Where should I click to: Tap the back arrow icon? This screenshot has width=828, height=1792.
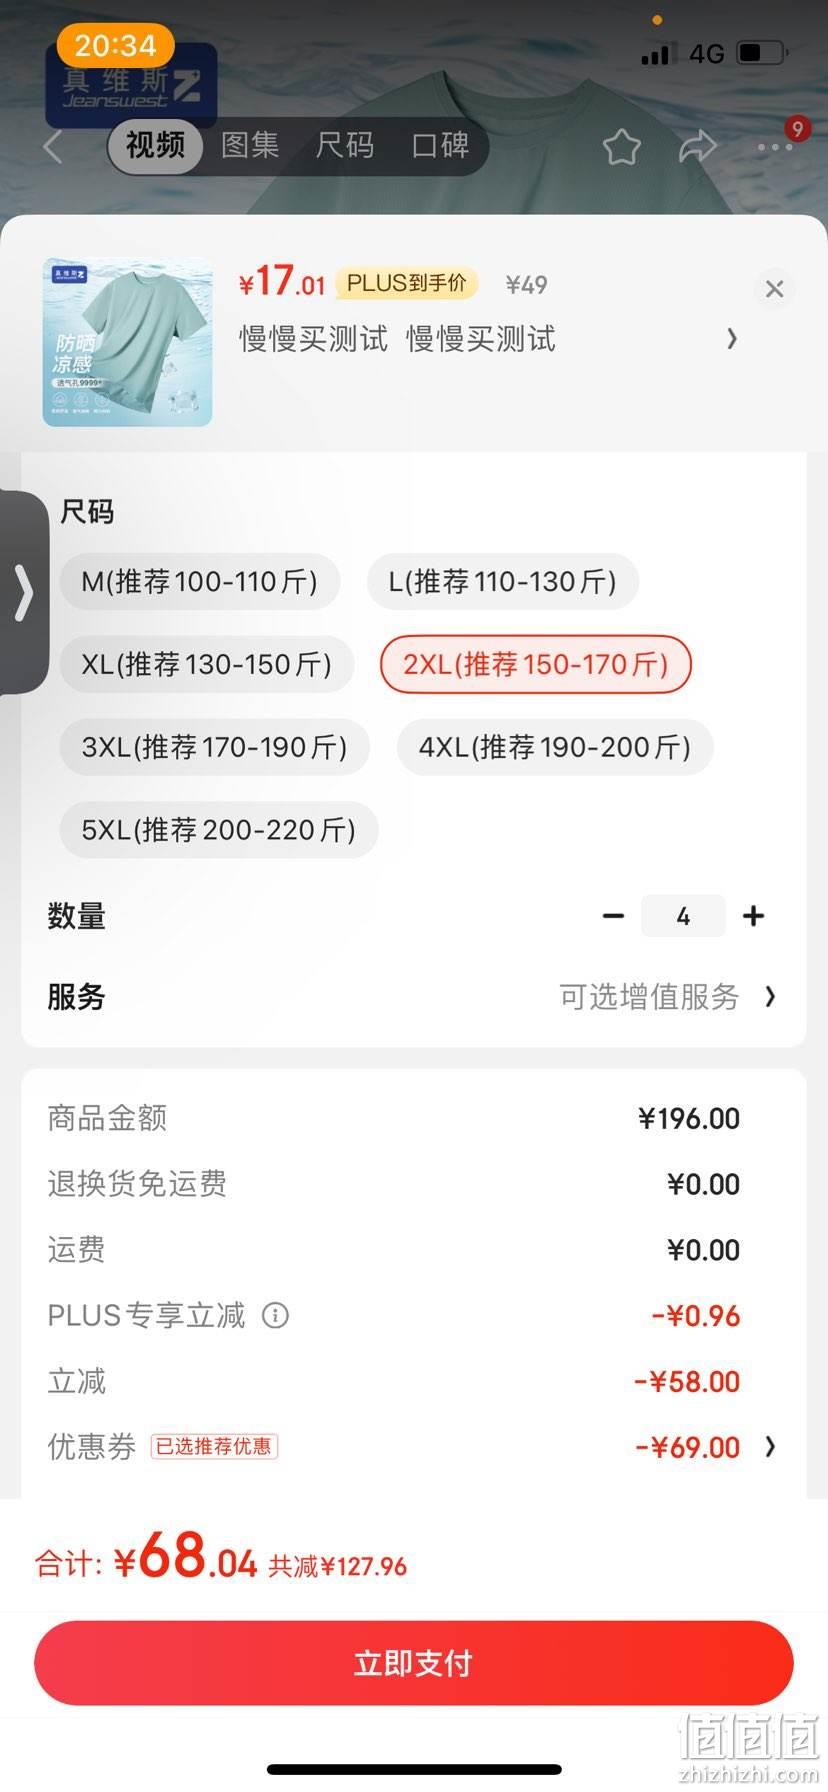pos(53,147)
